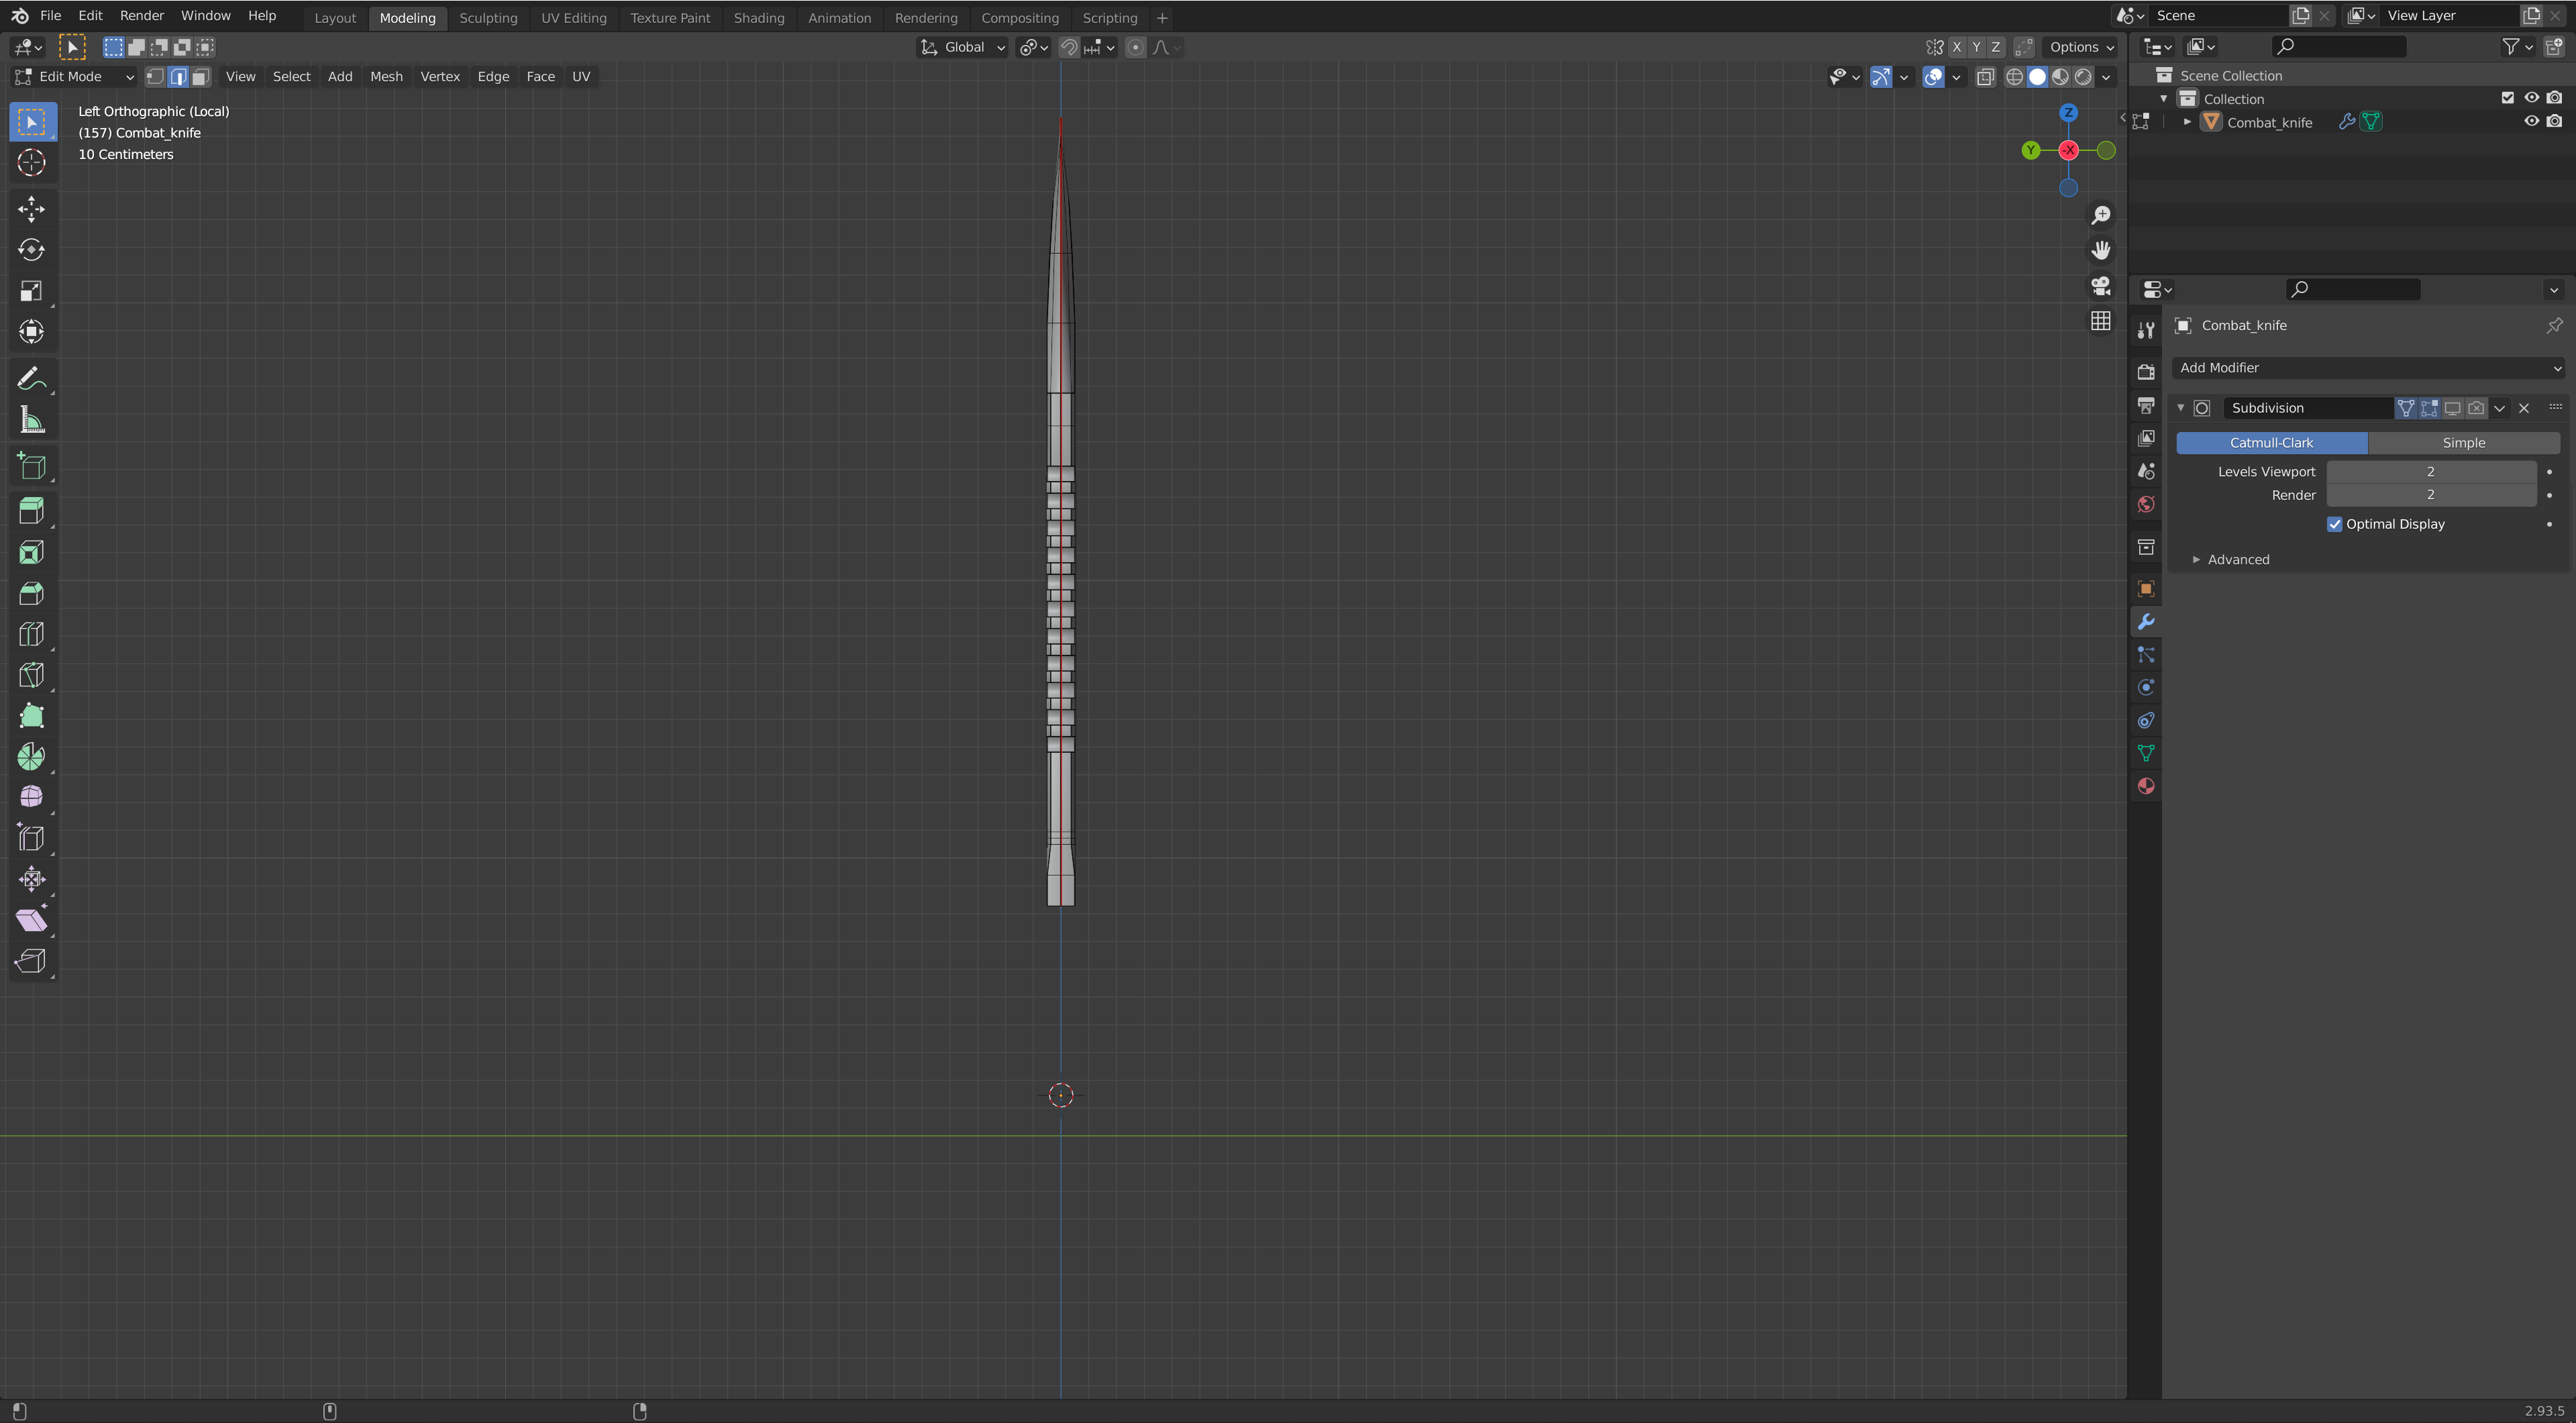The width and height of the screenshot is (2576, 1423).
Task: Select the Extrude Region tool
Action: [x=31, y=512]
